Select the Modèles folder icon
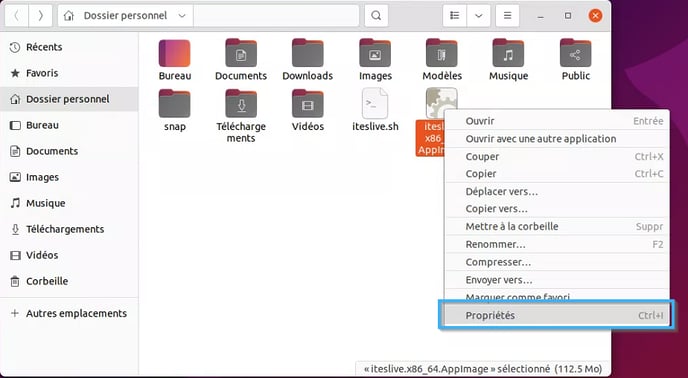 (441, 53)
